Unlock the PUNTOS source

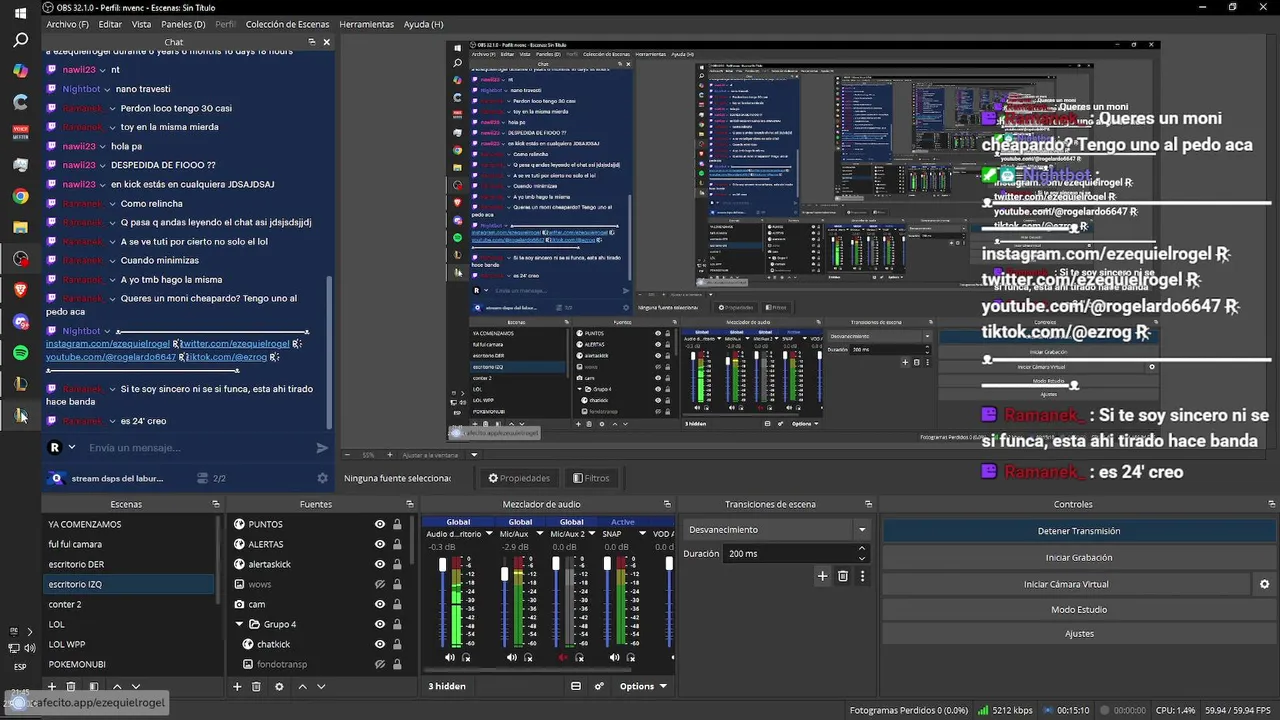[397, 524]
